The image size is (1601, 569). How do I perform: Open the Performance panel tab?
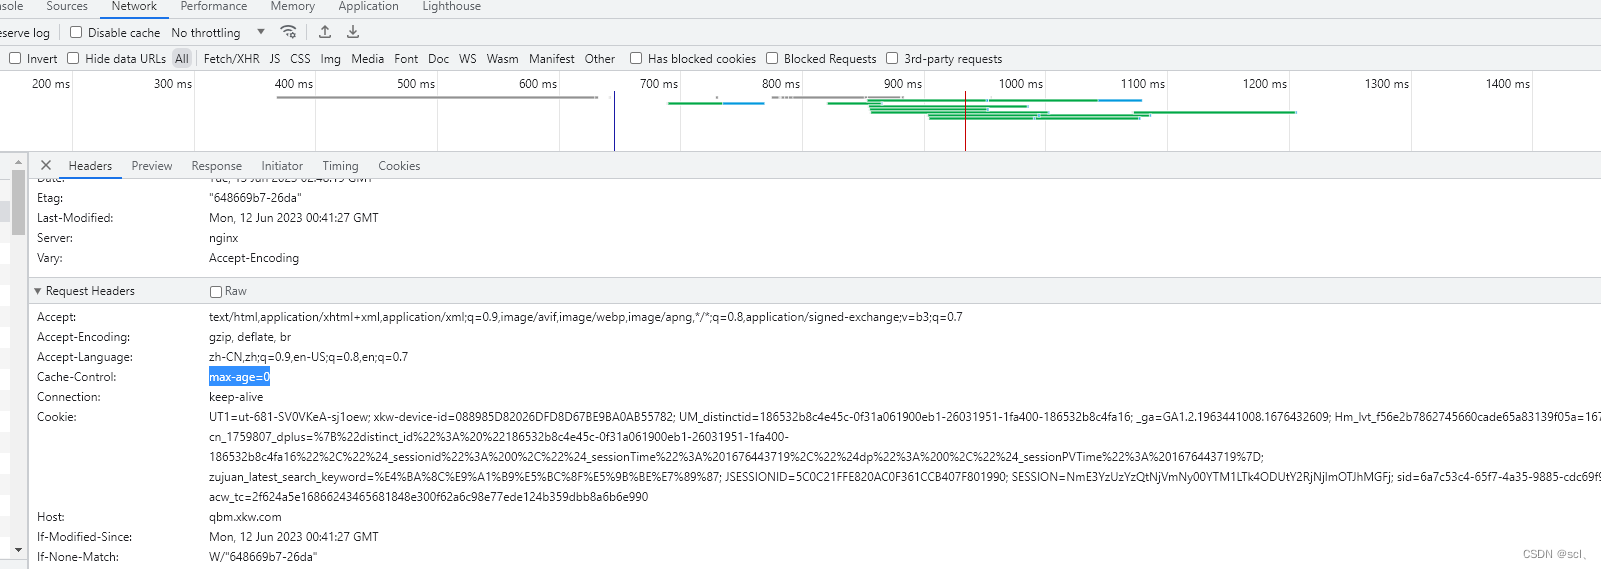point(214,6)
